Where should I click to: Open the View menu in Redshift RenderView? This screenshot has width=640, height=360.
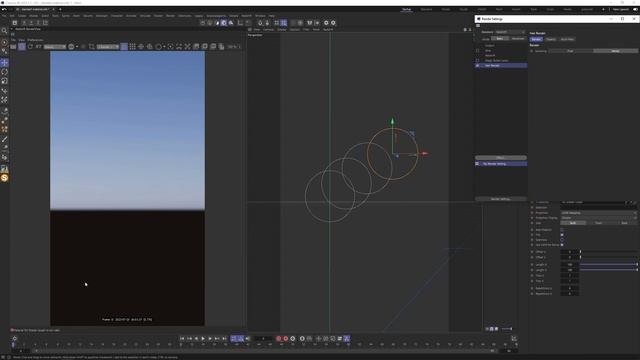click(x=22, y=40)
